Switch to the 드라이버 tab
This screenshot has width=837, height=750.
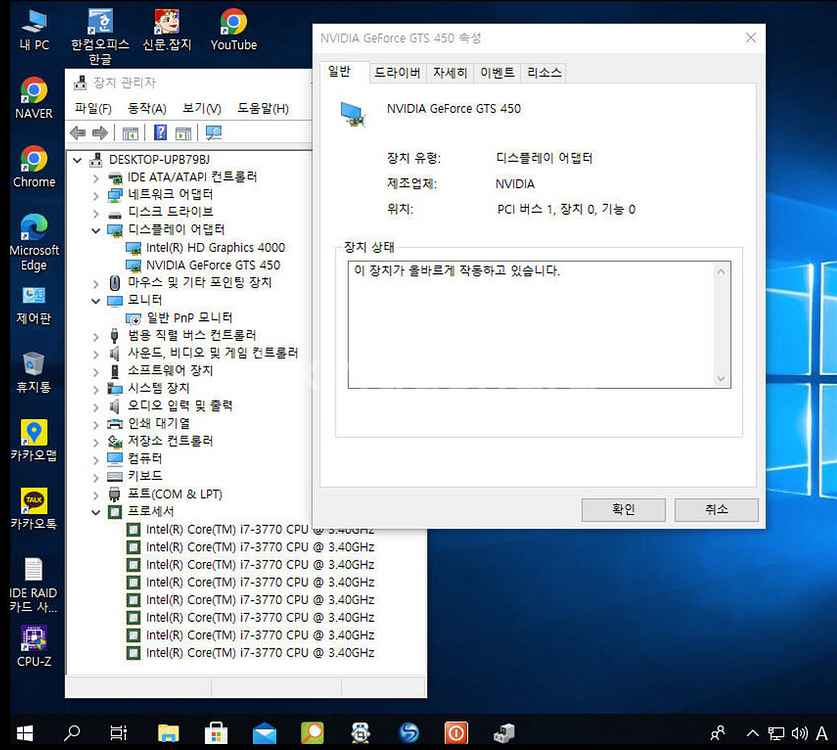pos(397,73)
